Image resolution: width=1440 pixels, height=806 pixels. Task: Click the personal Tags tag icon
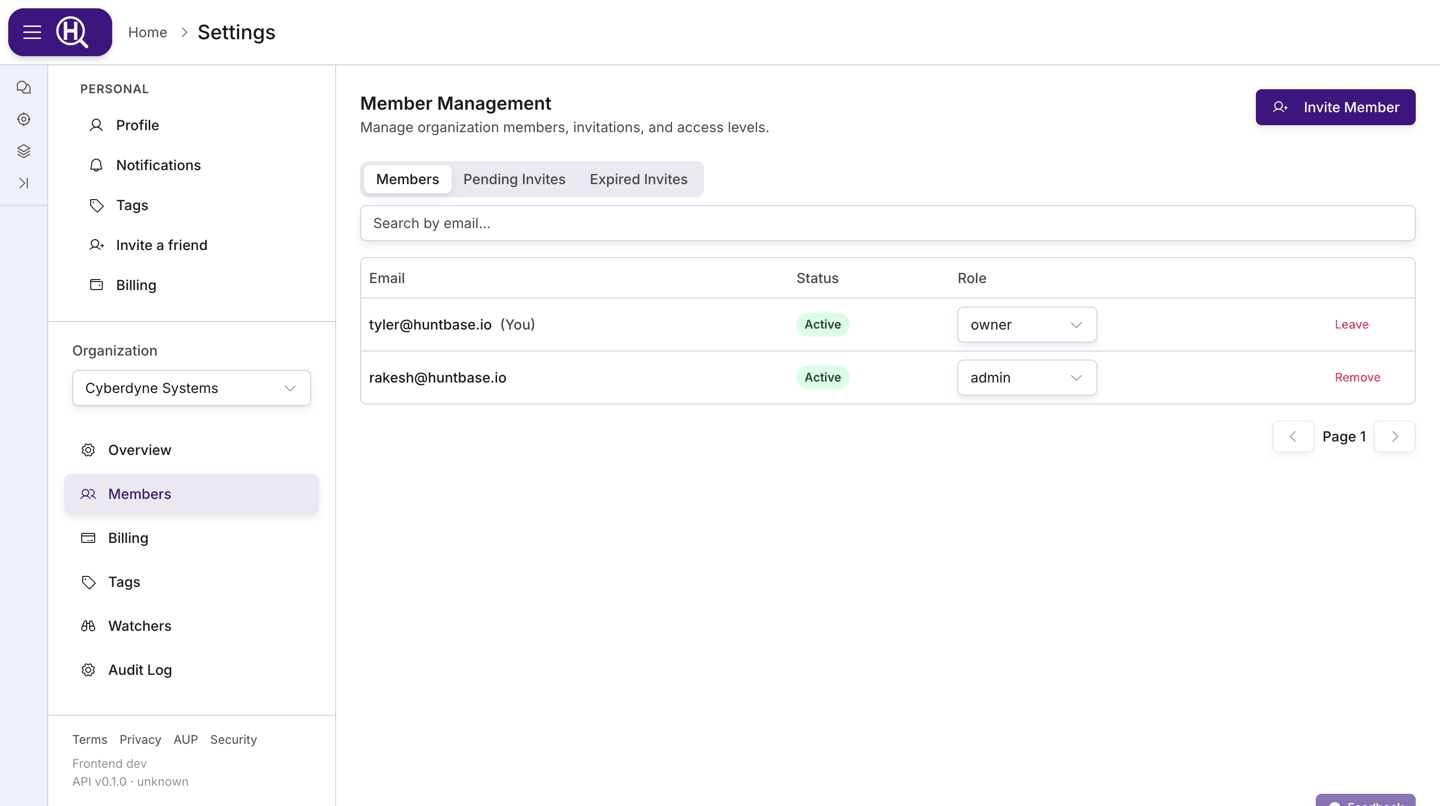click(x=96, y=205)
